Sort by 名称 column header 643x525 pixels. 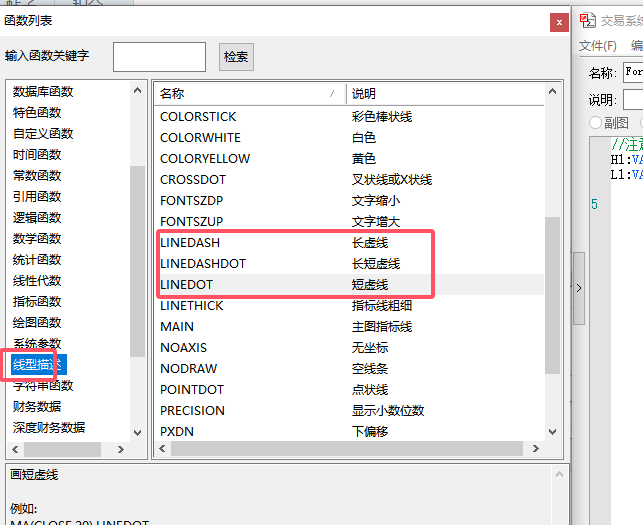(251, 94)
